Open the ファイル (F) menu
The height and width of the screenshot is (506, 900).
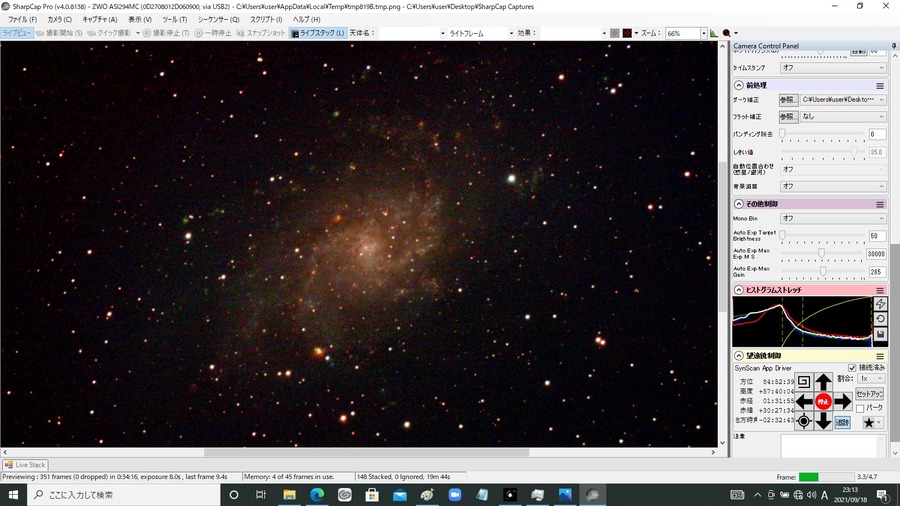pos(22,20)
